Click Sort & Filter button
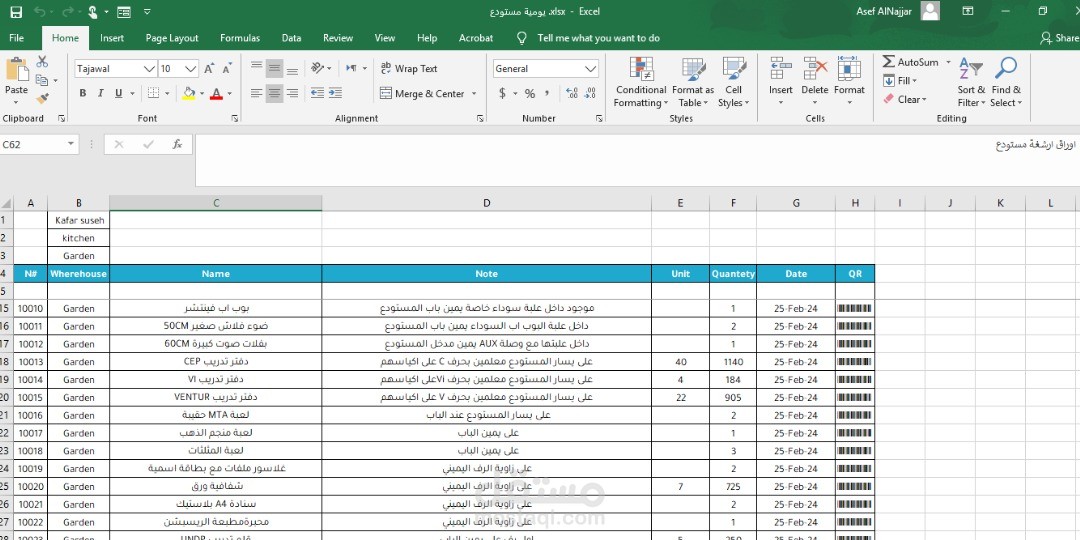 (971, 82)
